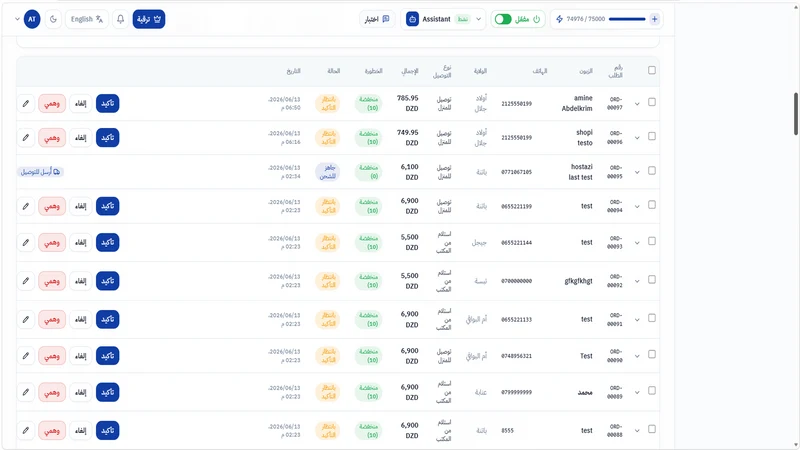This screenshot has height=450, width=800.
Task: Click risk badge منخفضة (0) for ORD-00095
Action: [x=368, y=172]
